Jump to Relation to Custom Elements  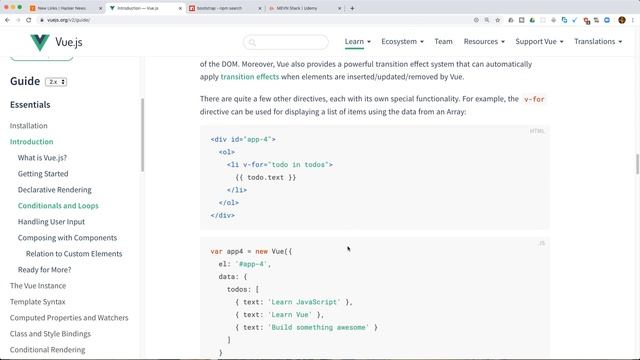[x=74, y=253]
